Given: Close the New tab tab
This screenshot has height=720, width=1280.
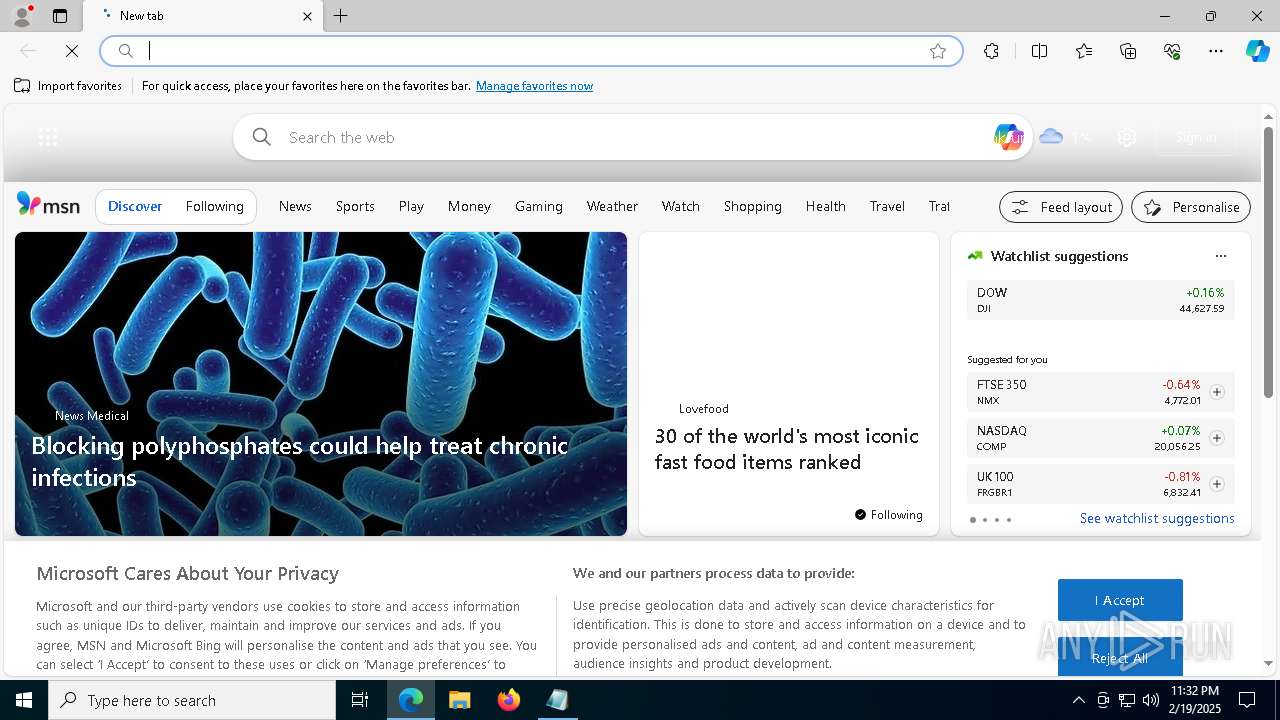Looking at the screenshot, I should [x=307, y=16].
